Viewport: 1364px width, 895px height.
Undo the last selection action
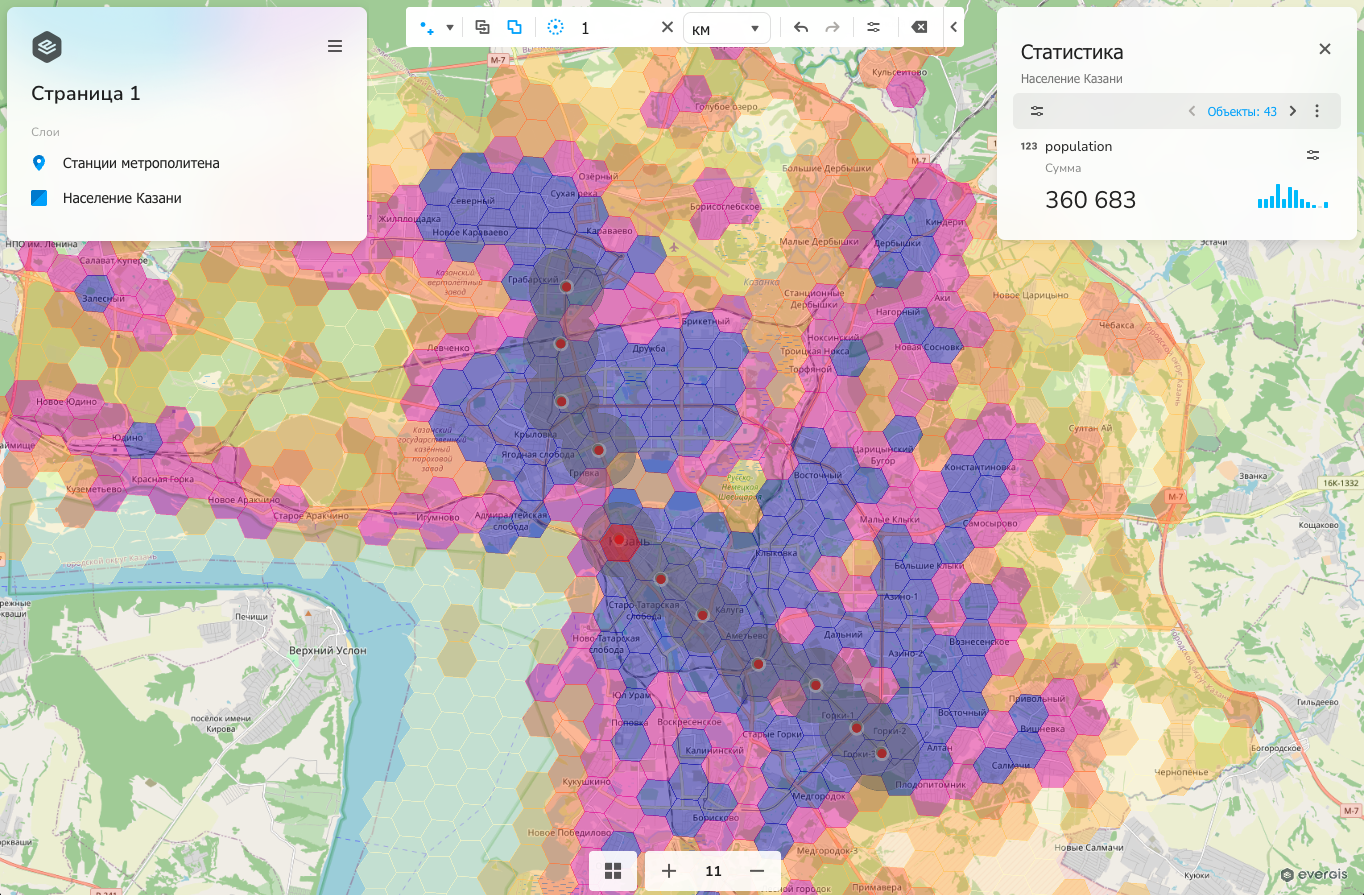800,28
